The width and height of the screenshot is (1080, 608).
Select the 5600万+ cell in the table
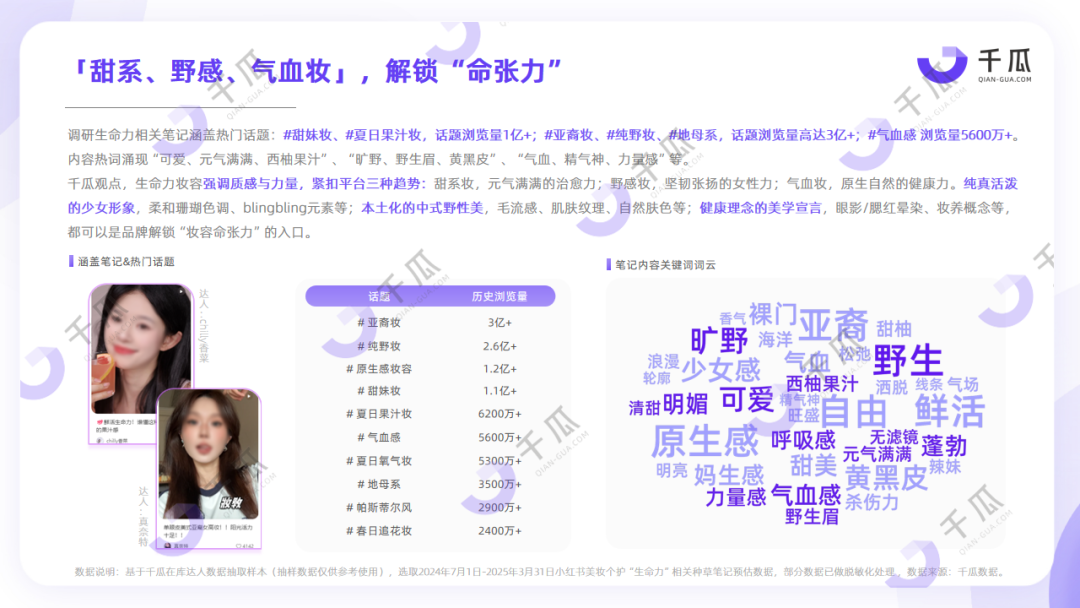pyautogui.click(x=499, y=437)
